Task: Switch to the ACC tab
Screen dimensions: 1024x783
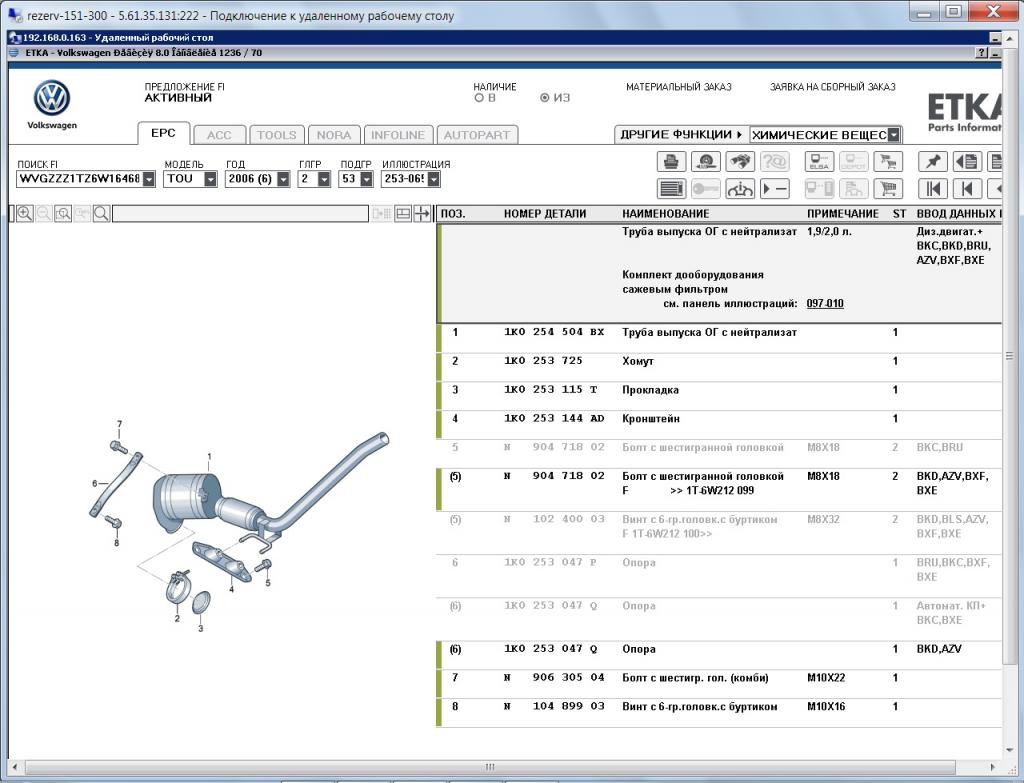Action: tap(219, 135)
